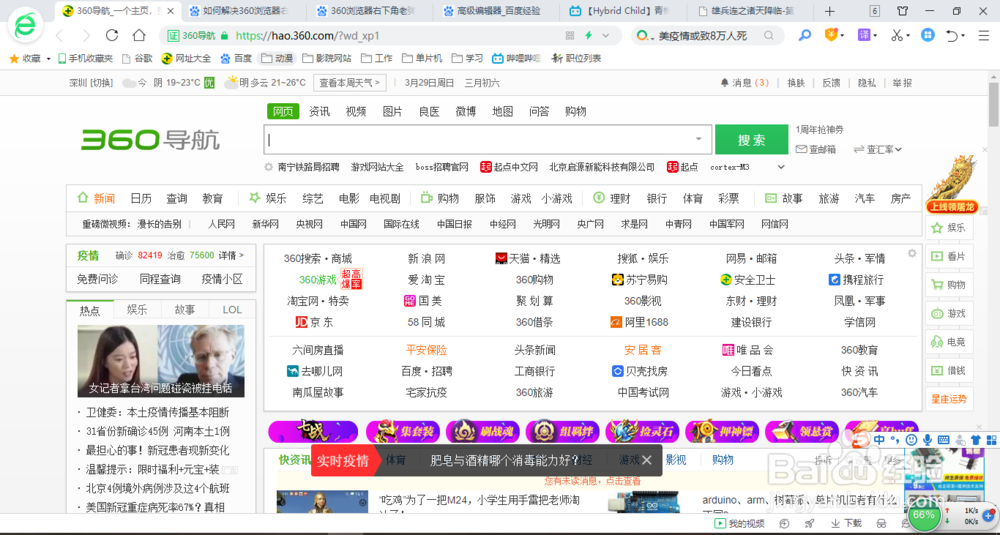Select the 娱乐 news tab
1000x535 pixels.
pos(137,310)
